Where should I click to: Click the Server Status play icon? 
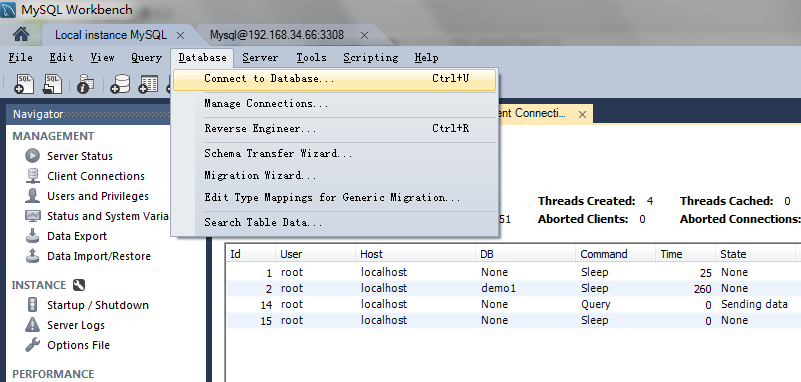coord(32,156)
